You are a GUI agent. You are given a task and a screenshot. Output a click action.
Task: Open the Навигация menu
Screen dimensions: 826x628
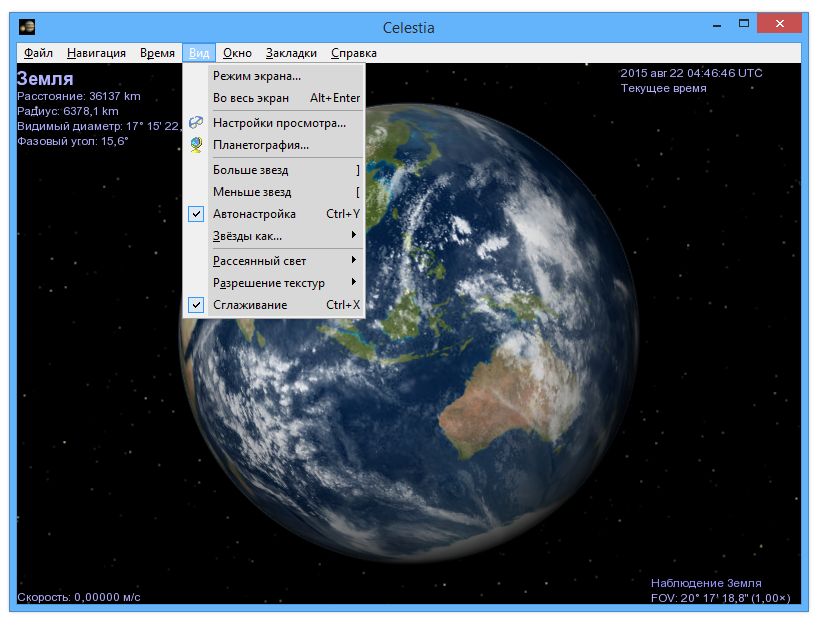[x=96, y=53]
